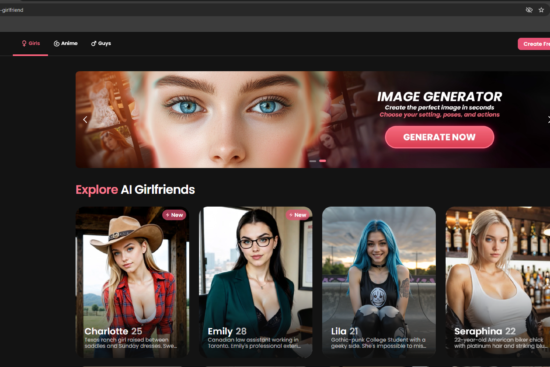Click the browser address bar
This screenshot has width=550, height=367.
[x=260, y=10]
